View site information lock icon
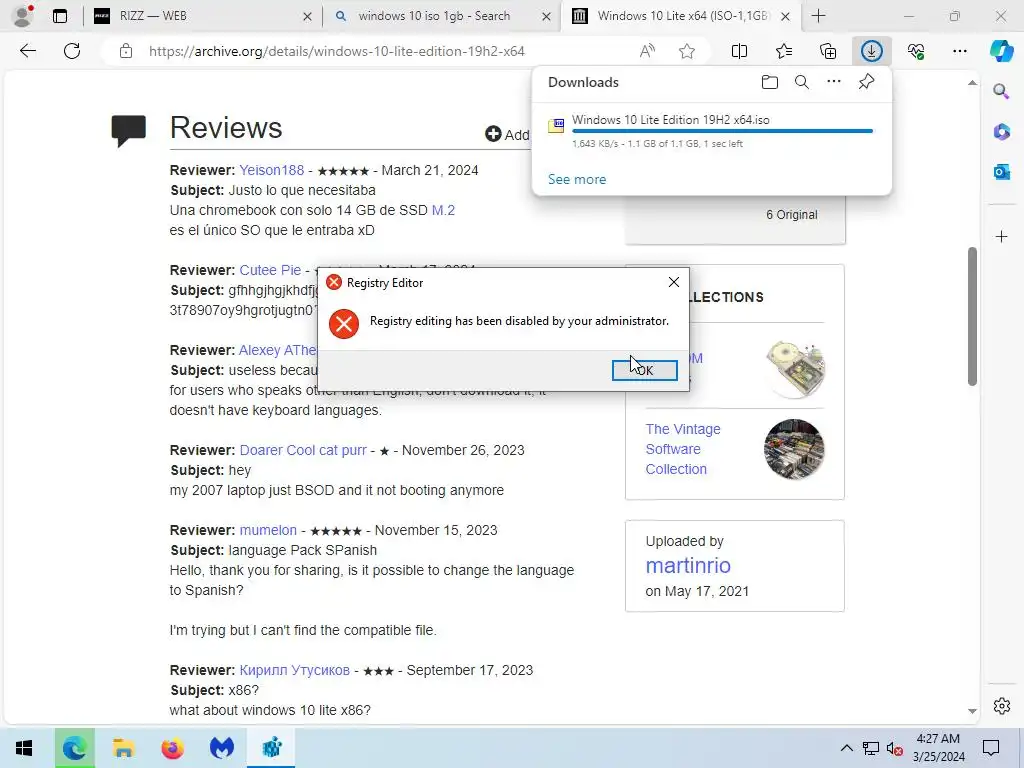Screen dimensions: 1024x768 pyautogui.click(x=126, y=51)
